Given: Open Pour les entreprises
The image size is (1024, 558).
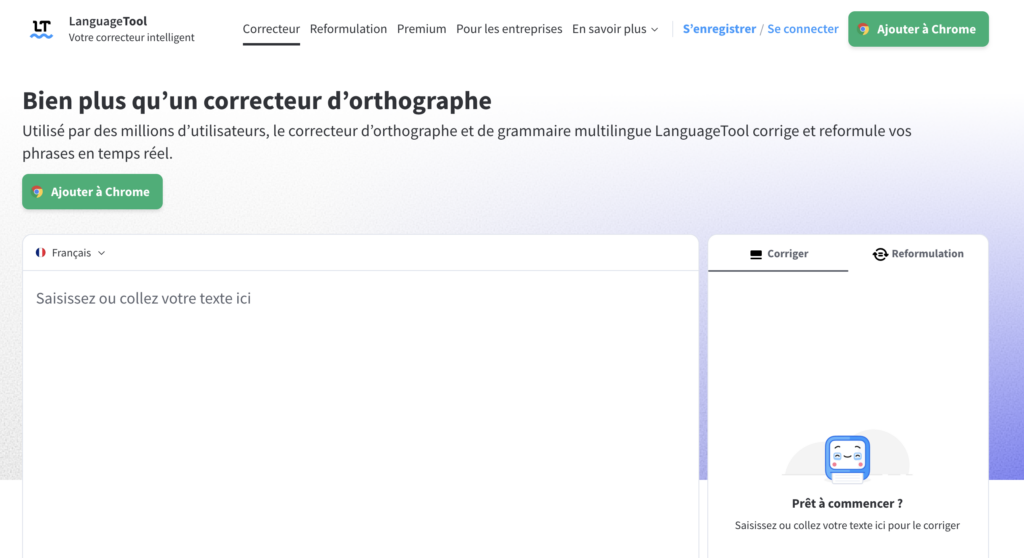Looking at the screenshot, I should tap(509, 29).
